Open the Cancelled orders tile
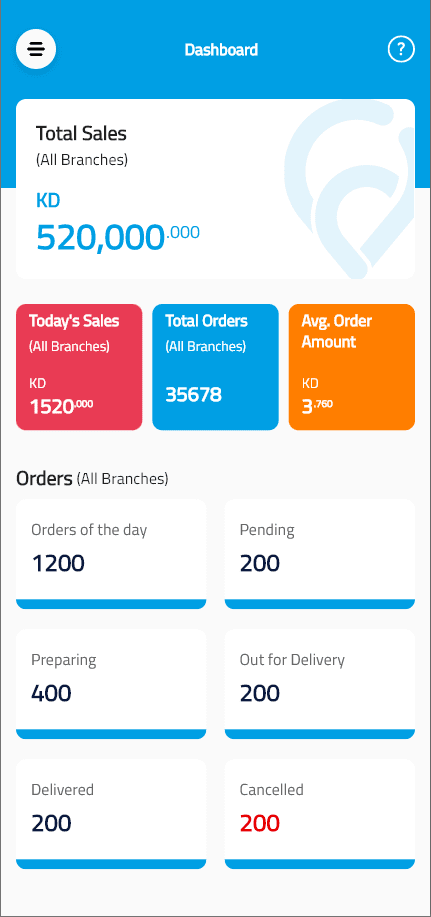 pos(320,814)
